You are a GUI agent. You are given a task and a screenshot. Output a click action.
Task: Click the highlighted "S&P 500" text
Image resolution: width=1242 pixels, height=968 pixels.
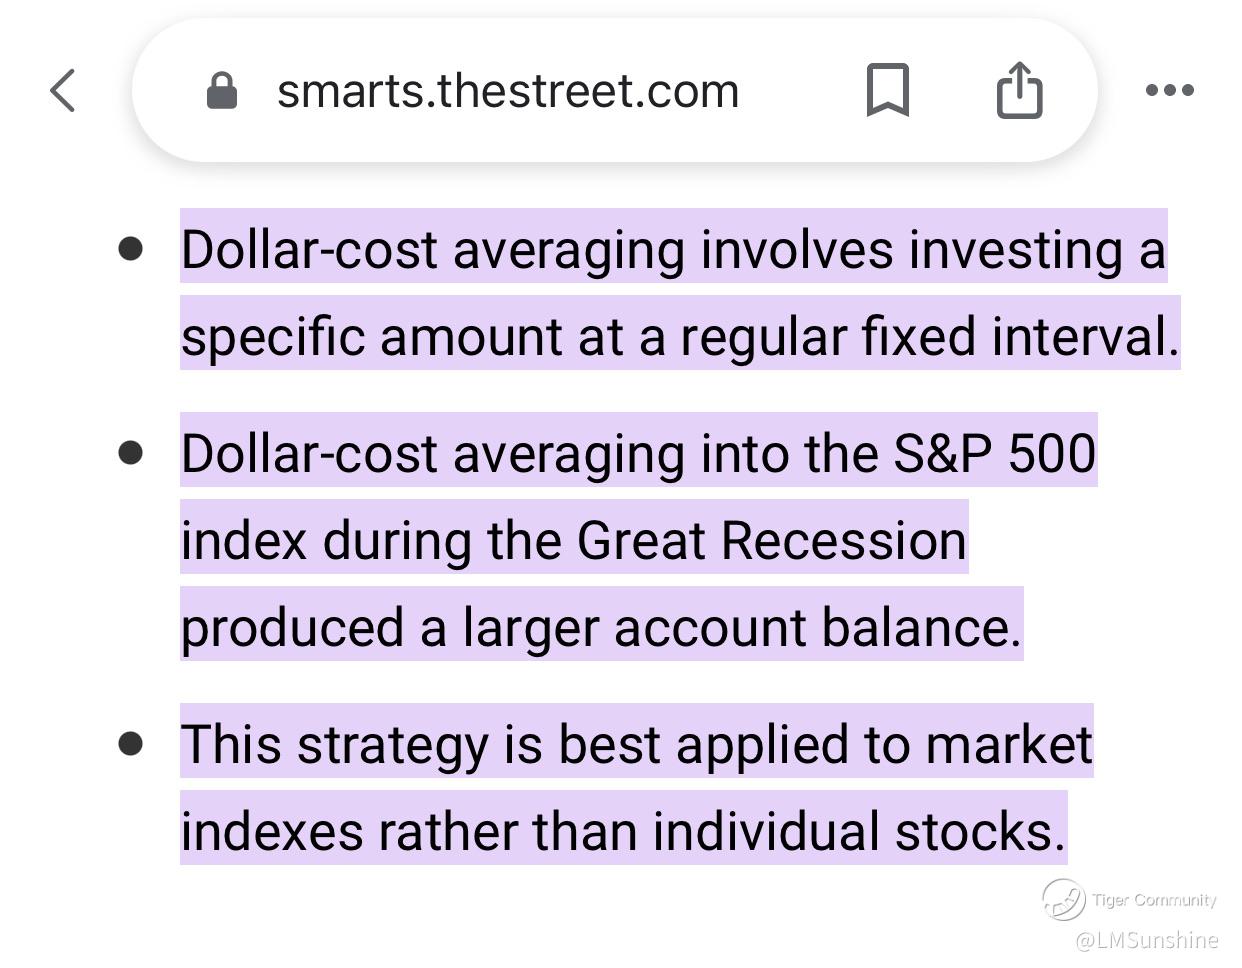coord(994,452)
